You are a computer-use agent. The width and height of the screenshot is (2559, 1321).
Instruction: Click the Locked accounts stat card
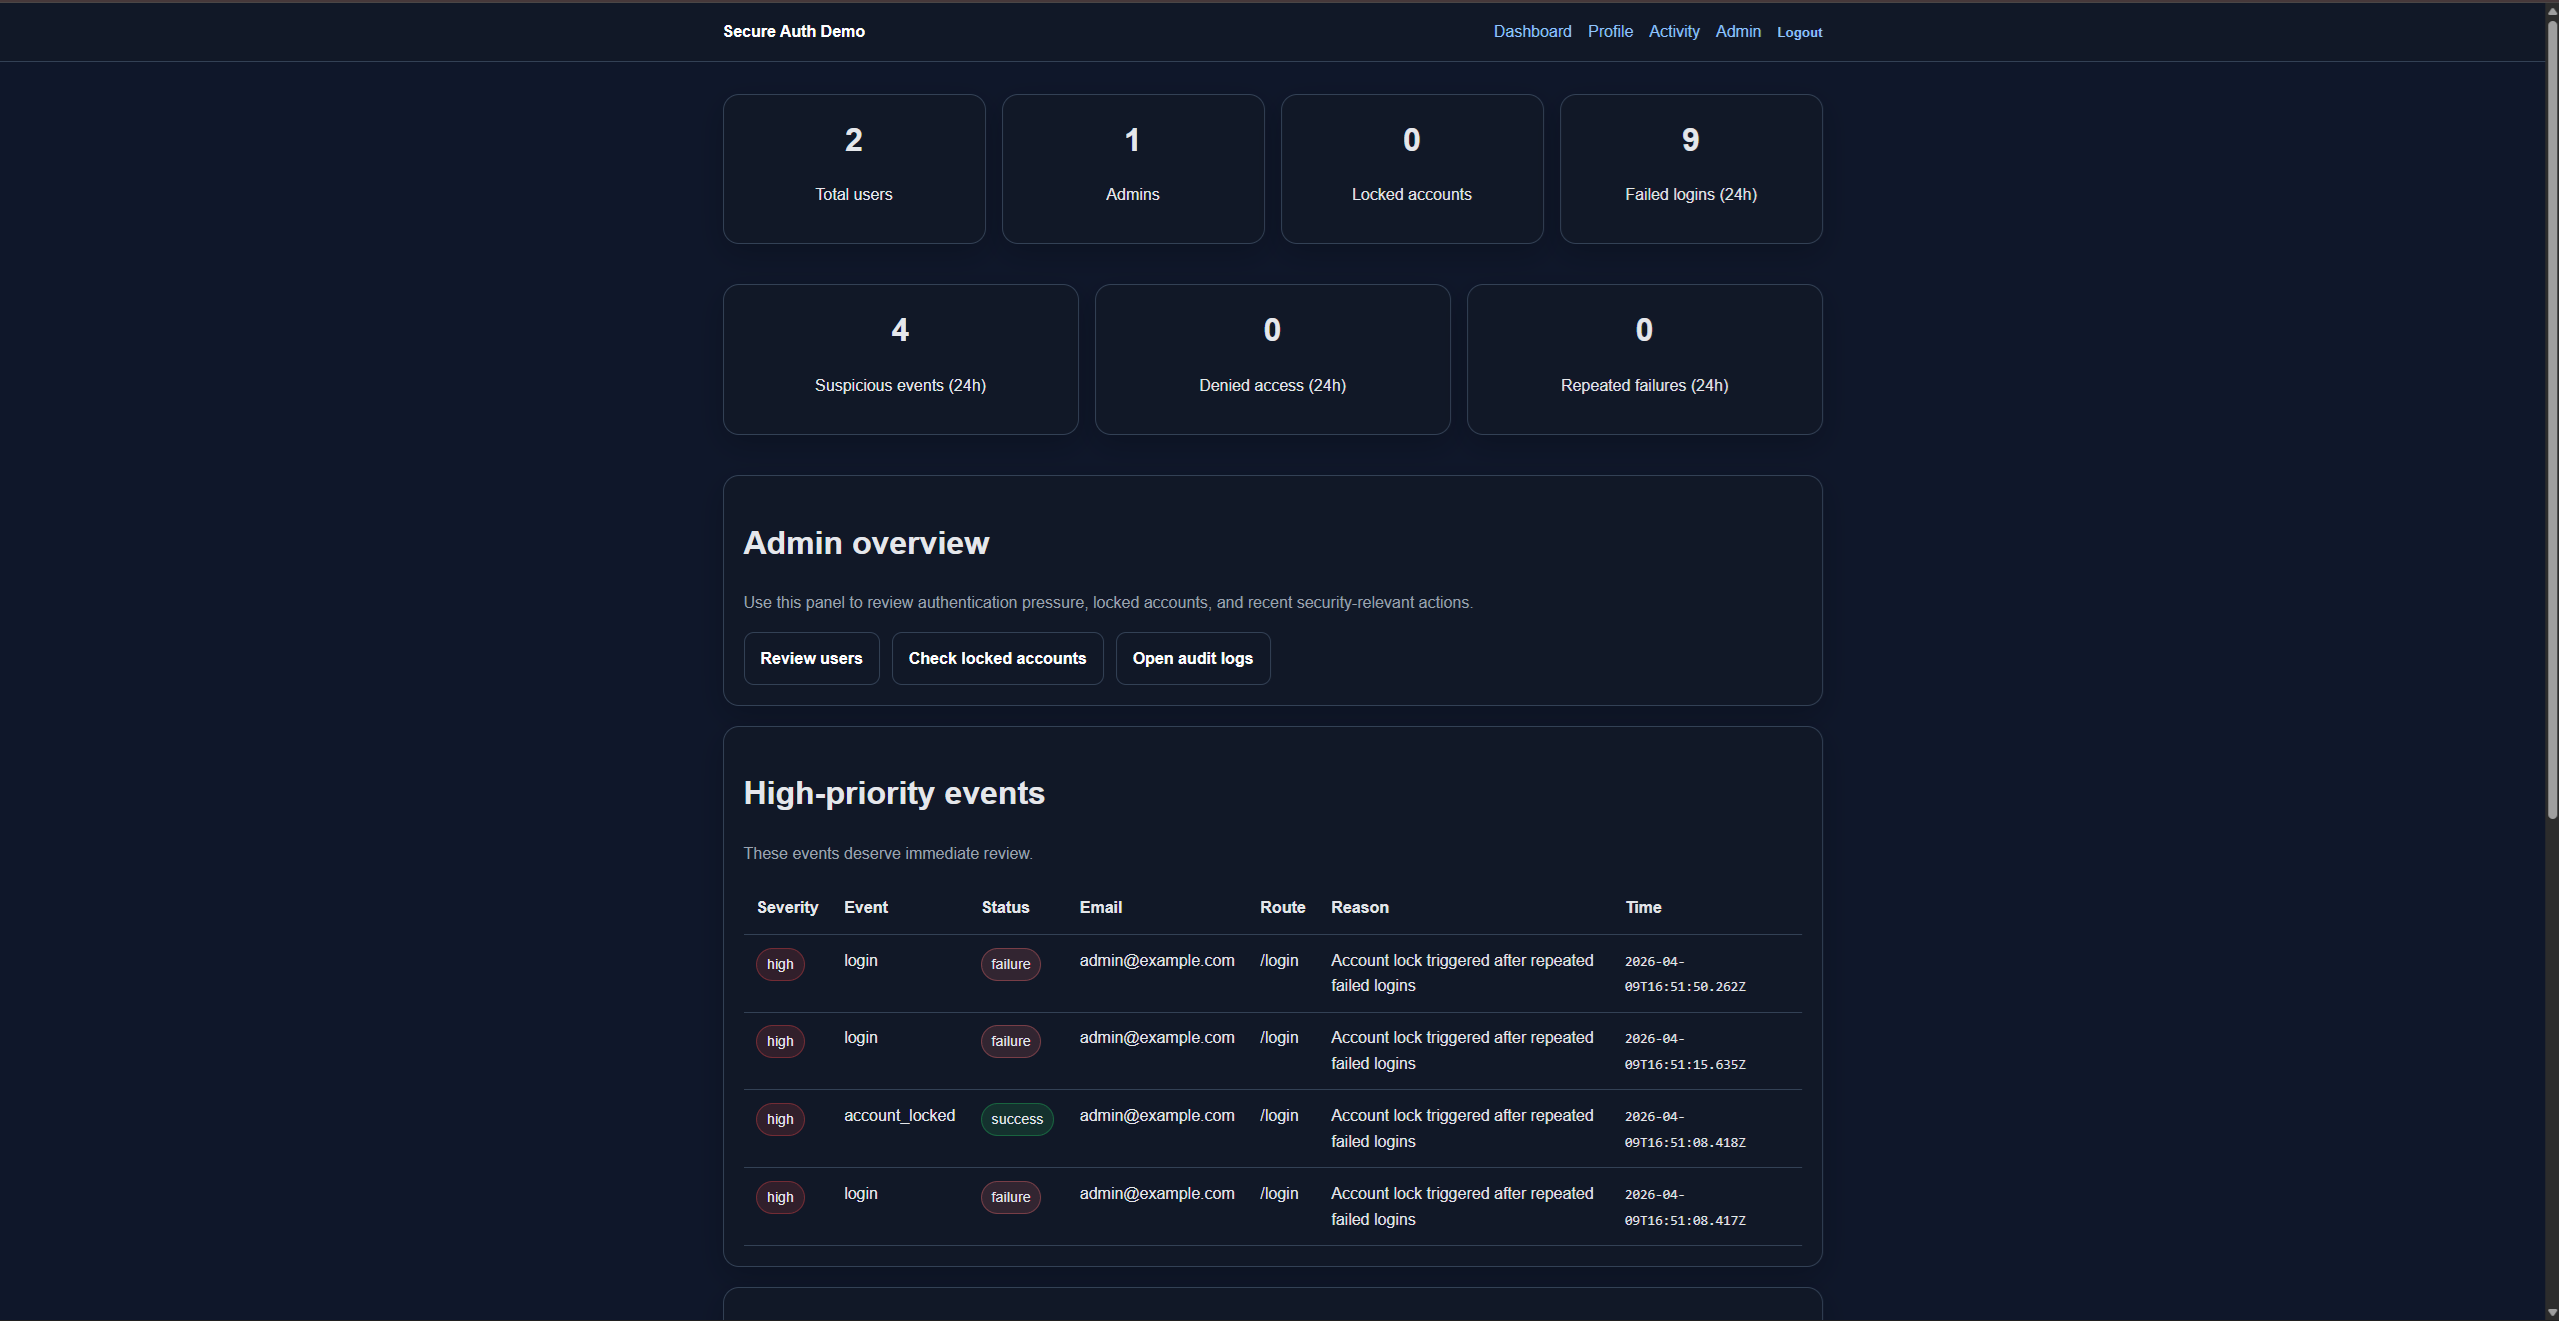click(1411, 169)
